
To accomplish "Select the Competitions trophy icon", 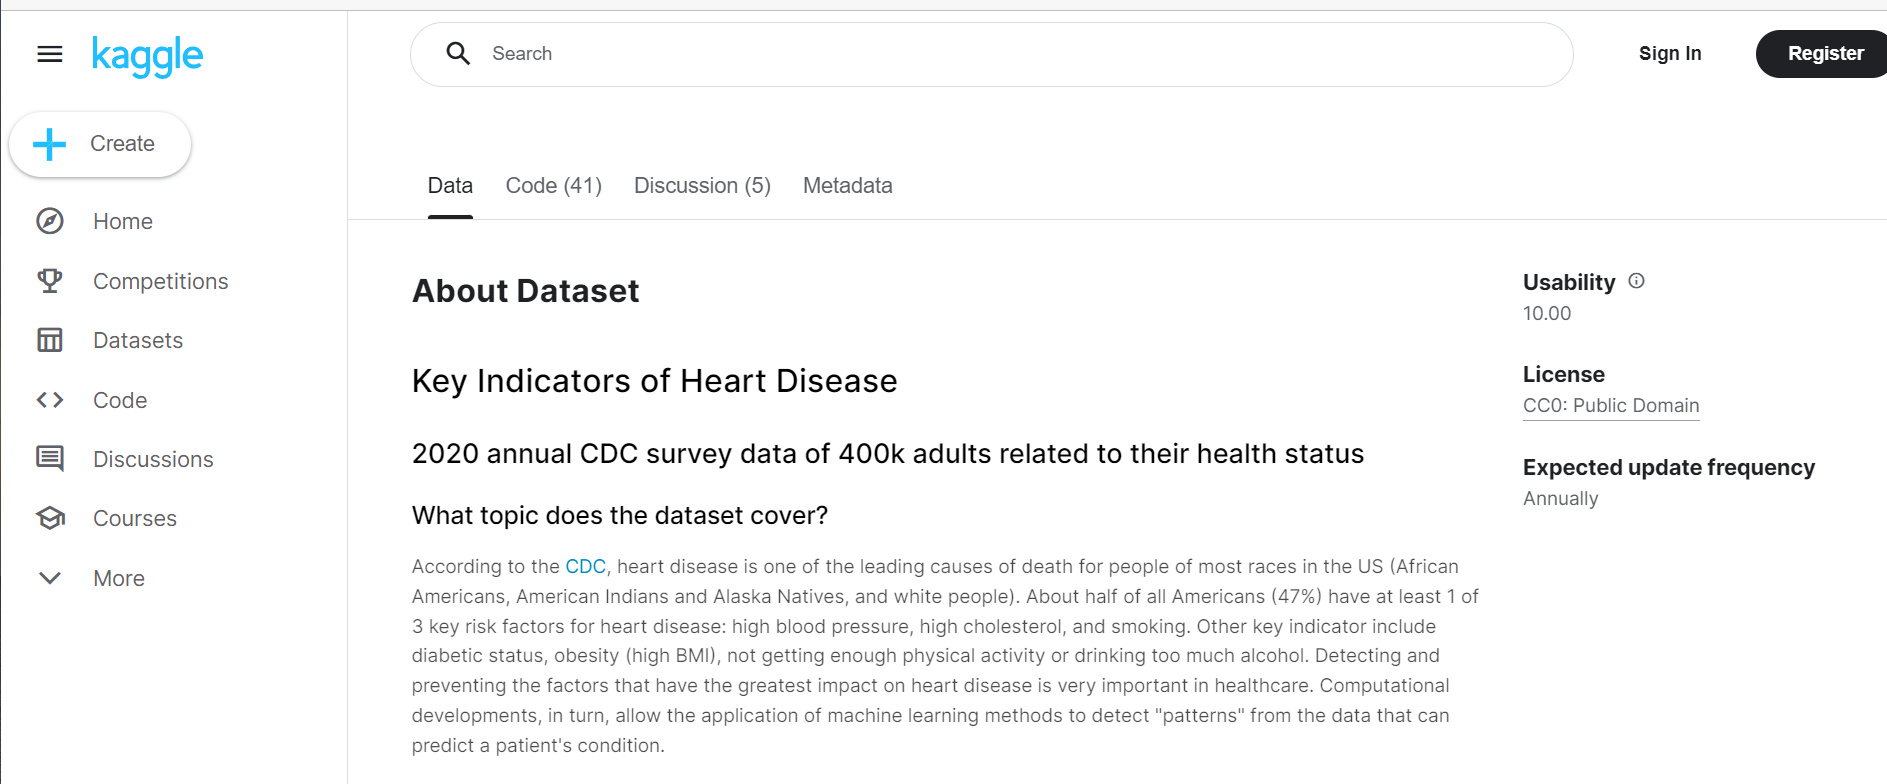I will coord(50,281).
